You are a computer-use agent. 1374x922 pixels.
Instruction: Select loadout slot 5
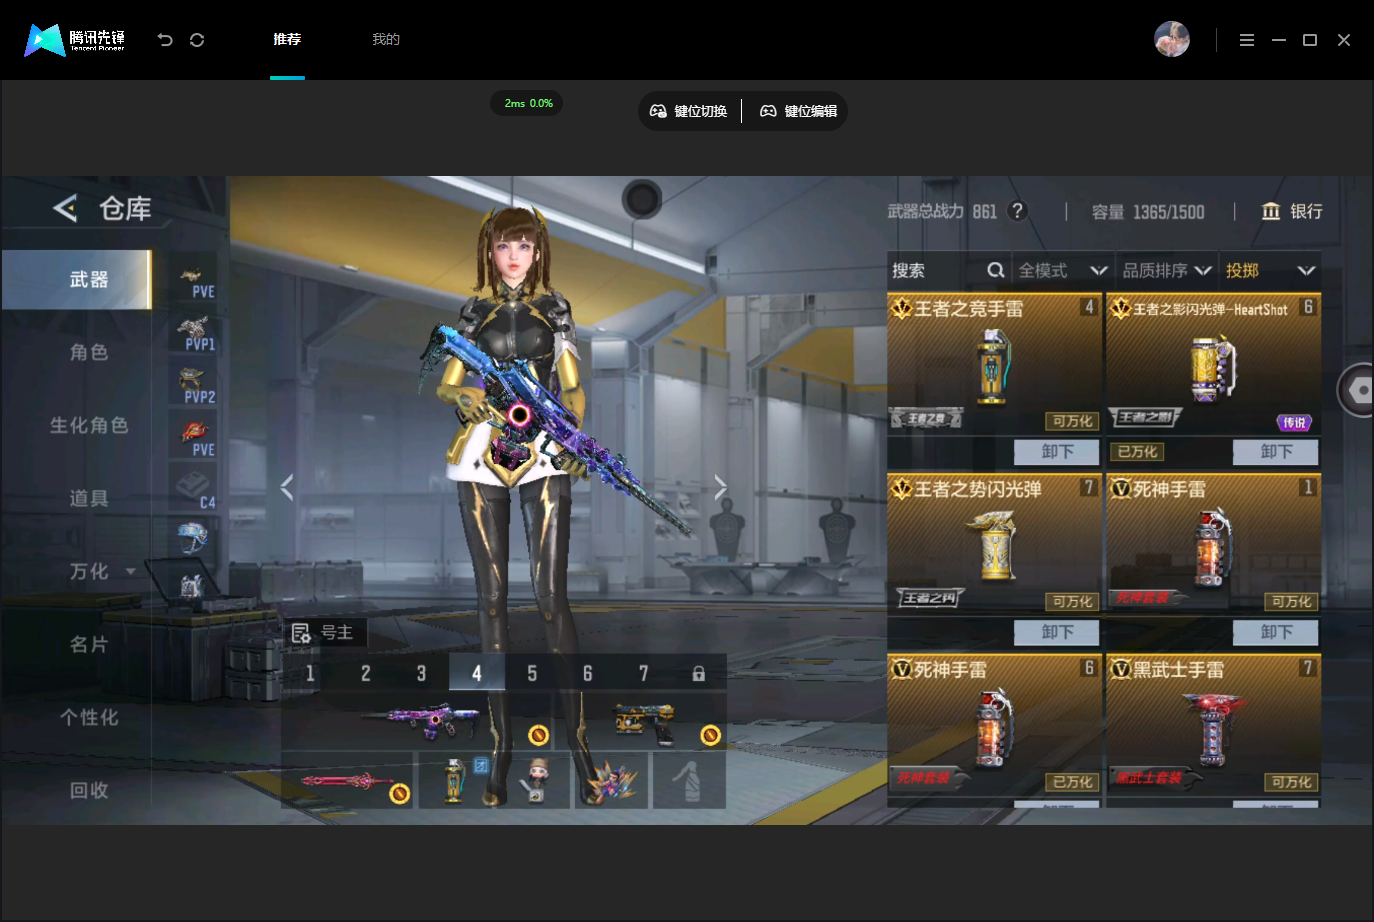pos(532,673)
